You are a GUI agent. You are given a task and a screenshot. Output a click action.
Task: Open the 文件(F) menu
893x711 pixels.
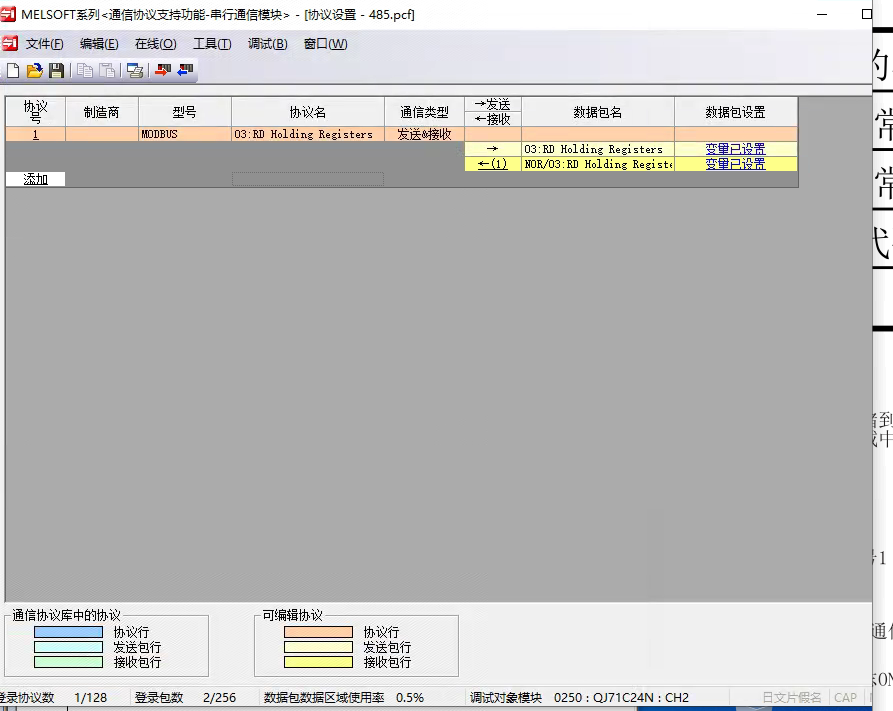click(45, 44)
